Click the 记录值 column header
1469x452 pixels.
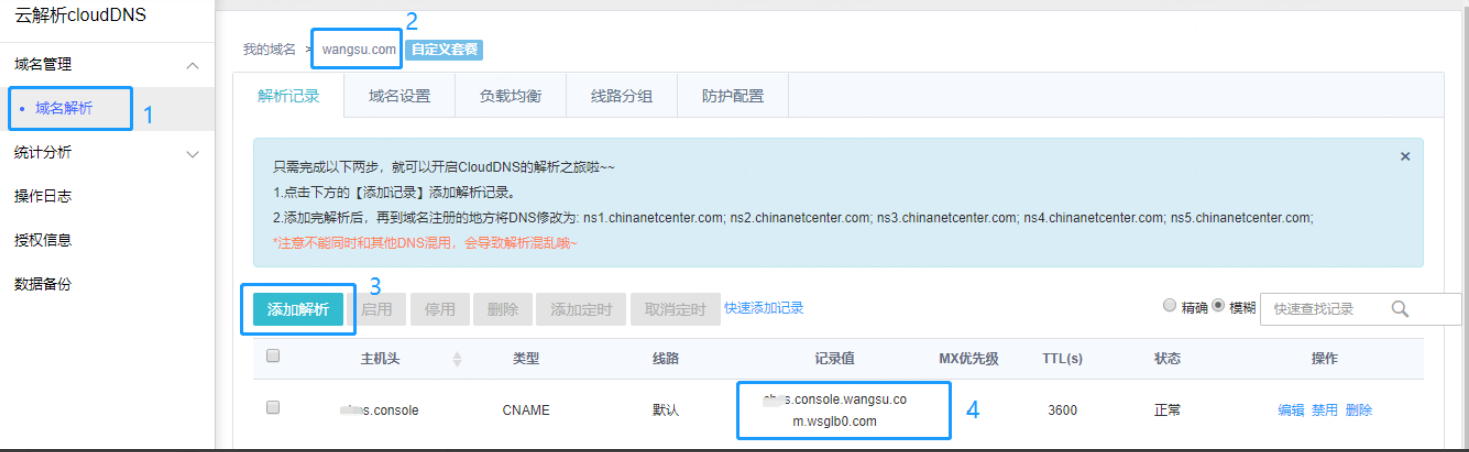point(834,358)
